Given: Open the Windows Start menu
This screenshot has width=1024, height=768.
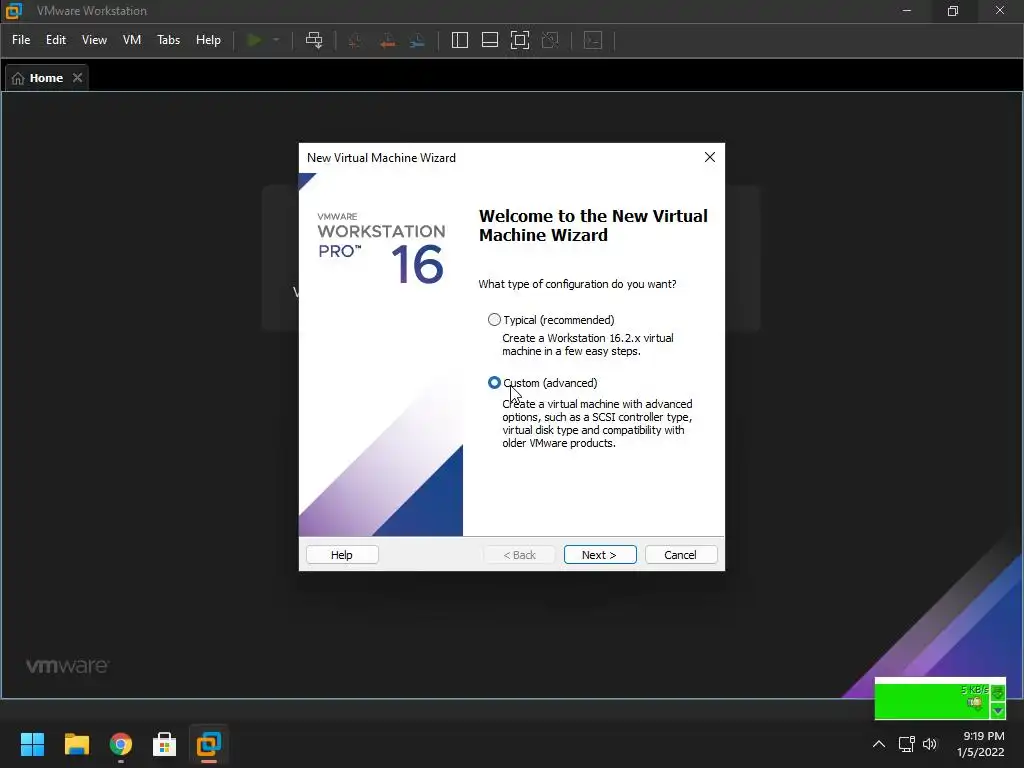Looking at the screenshot, I should pos(32,744).
